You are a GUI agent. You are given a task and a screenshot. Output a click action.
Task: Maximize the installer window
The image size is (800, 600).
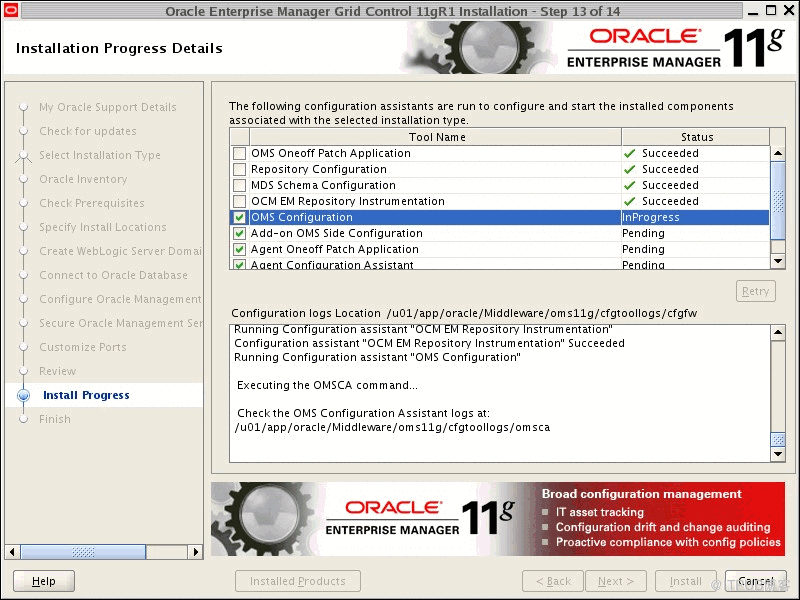tap(771, 10)
